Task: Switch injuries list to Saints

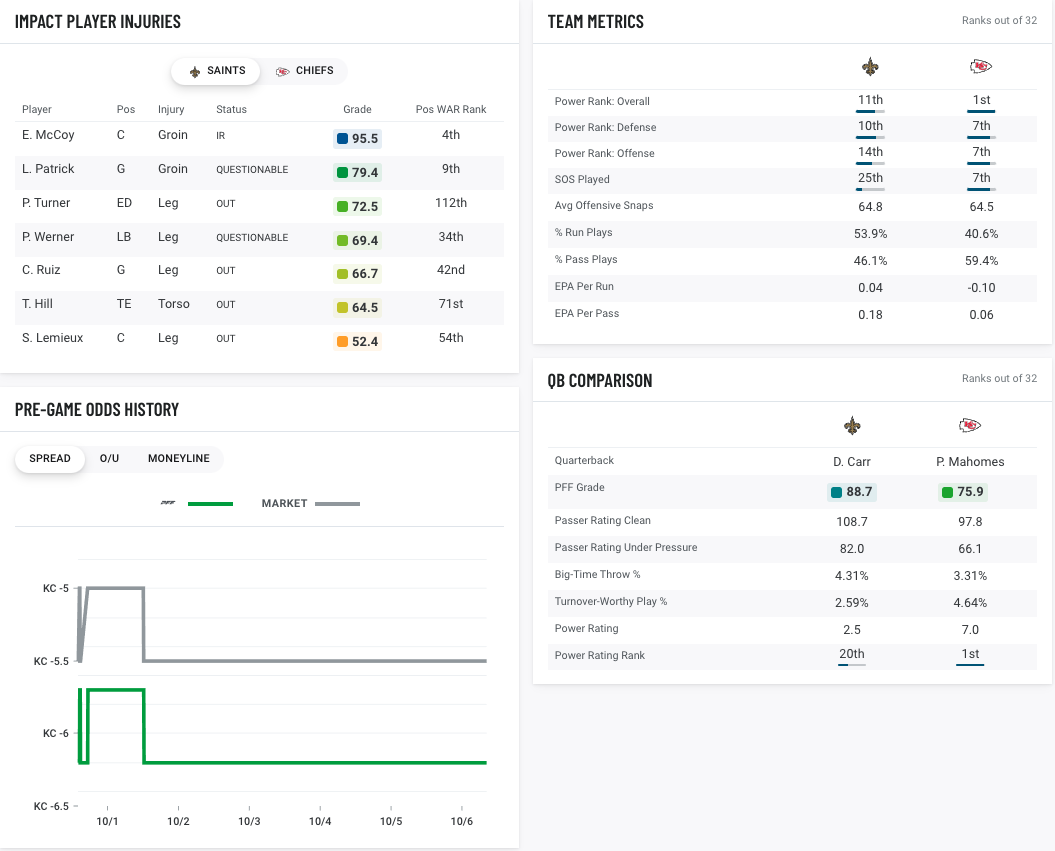Action: click(x=217, y=71)
